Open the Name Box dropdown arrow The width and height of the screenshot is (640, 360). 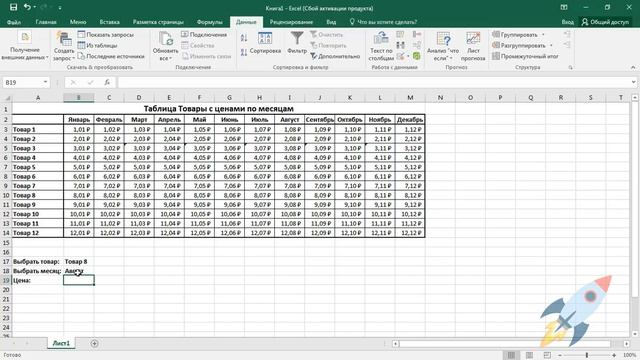[45, 82]
